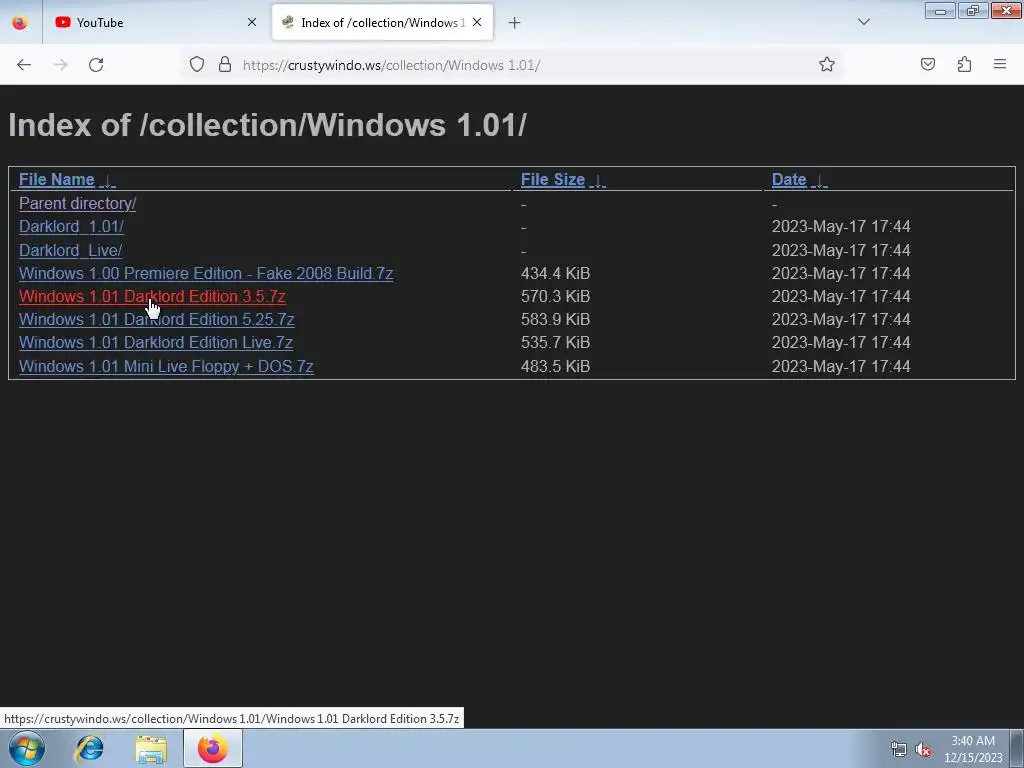Open the Darklord_1.01 folder
This screenshot has height=768, width=1024.
71,227
